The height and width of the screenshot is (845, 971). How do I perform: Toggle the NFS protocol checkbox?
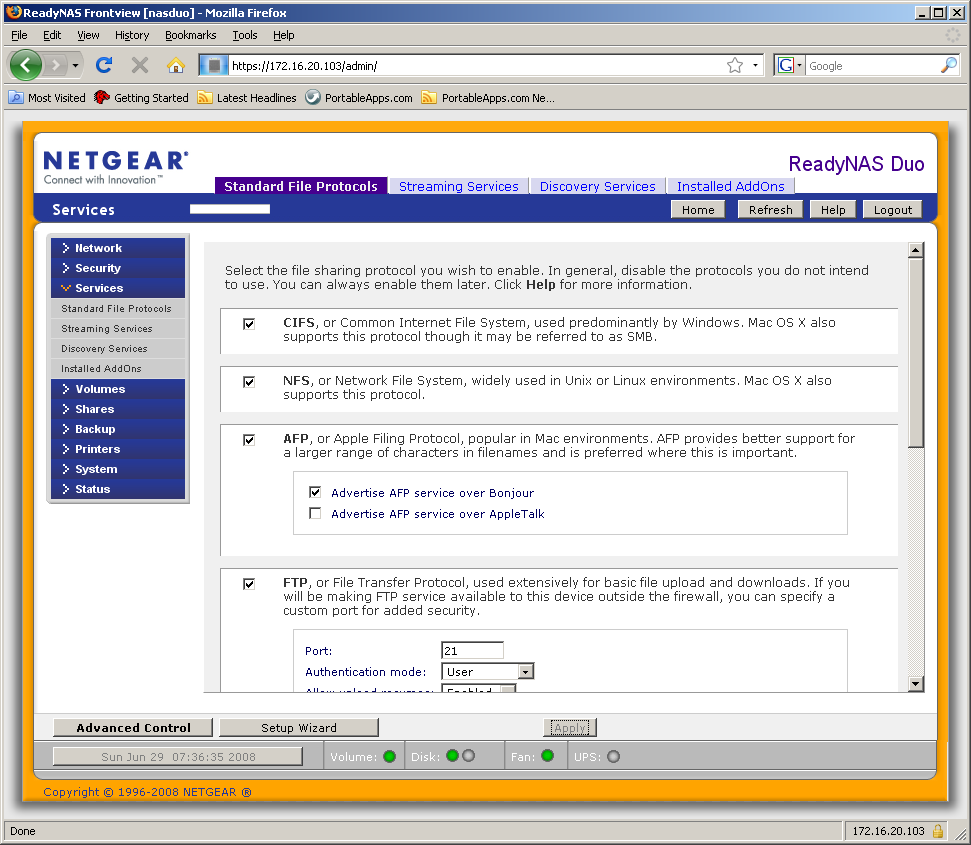(x=249, y=382)
